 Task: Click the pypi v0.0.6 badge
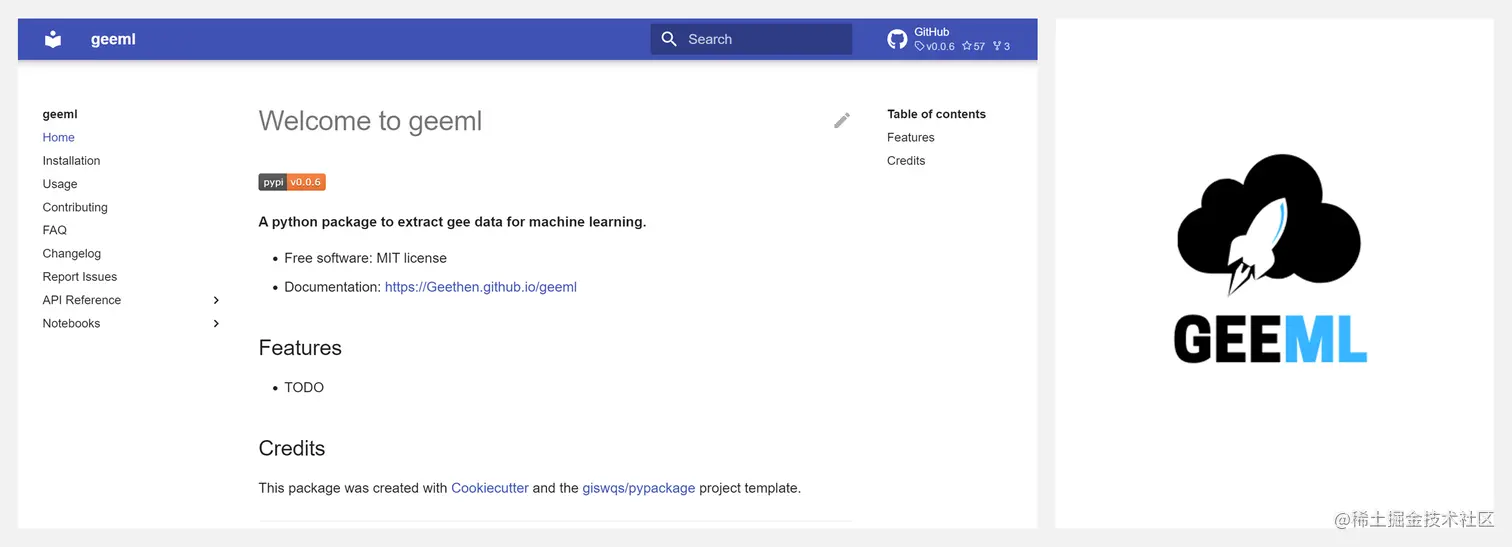coord(292,182)
